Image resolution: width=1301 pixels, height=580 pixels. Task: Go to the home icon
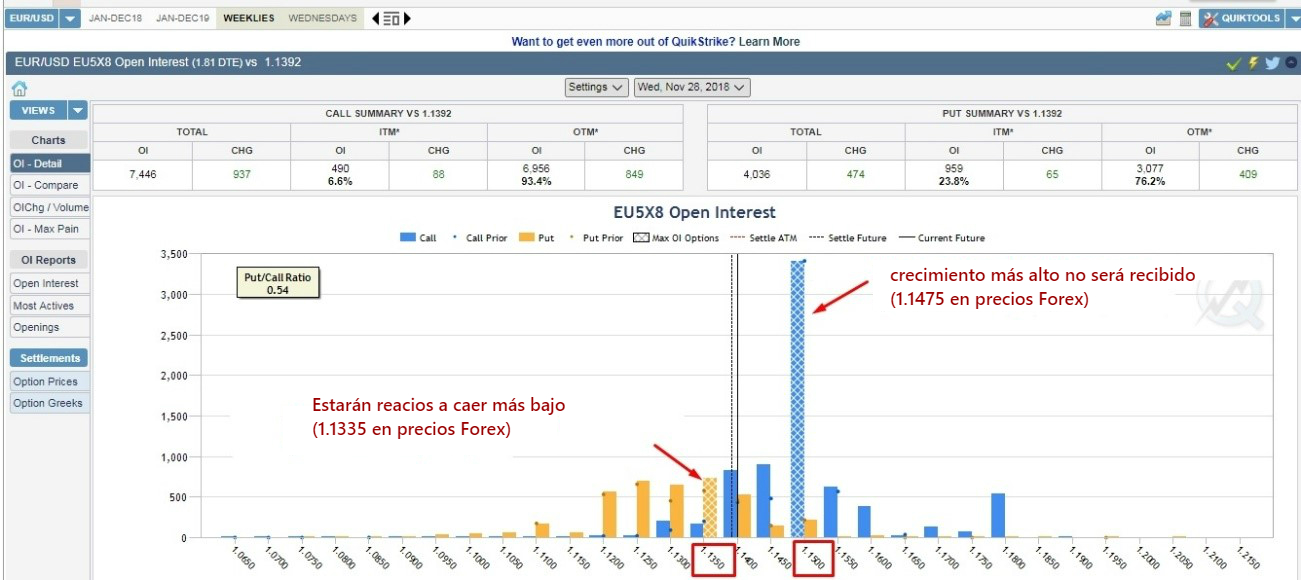tap(19, 88)
